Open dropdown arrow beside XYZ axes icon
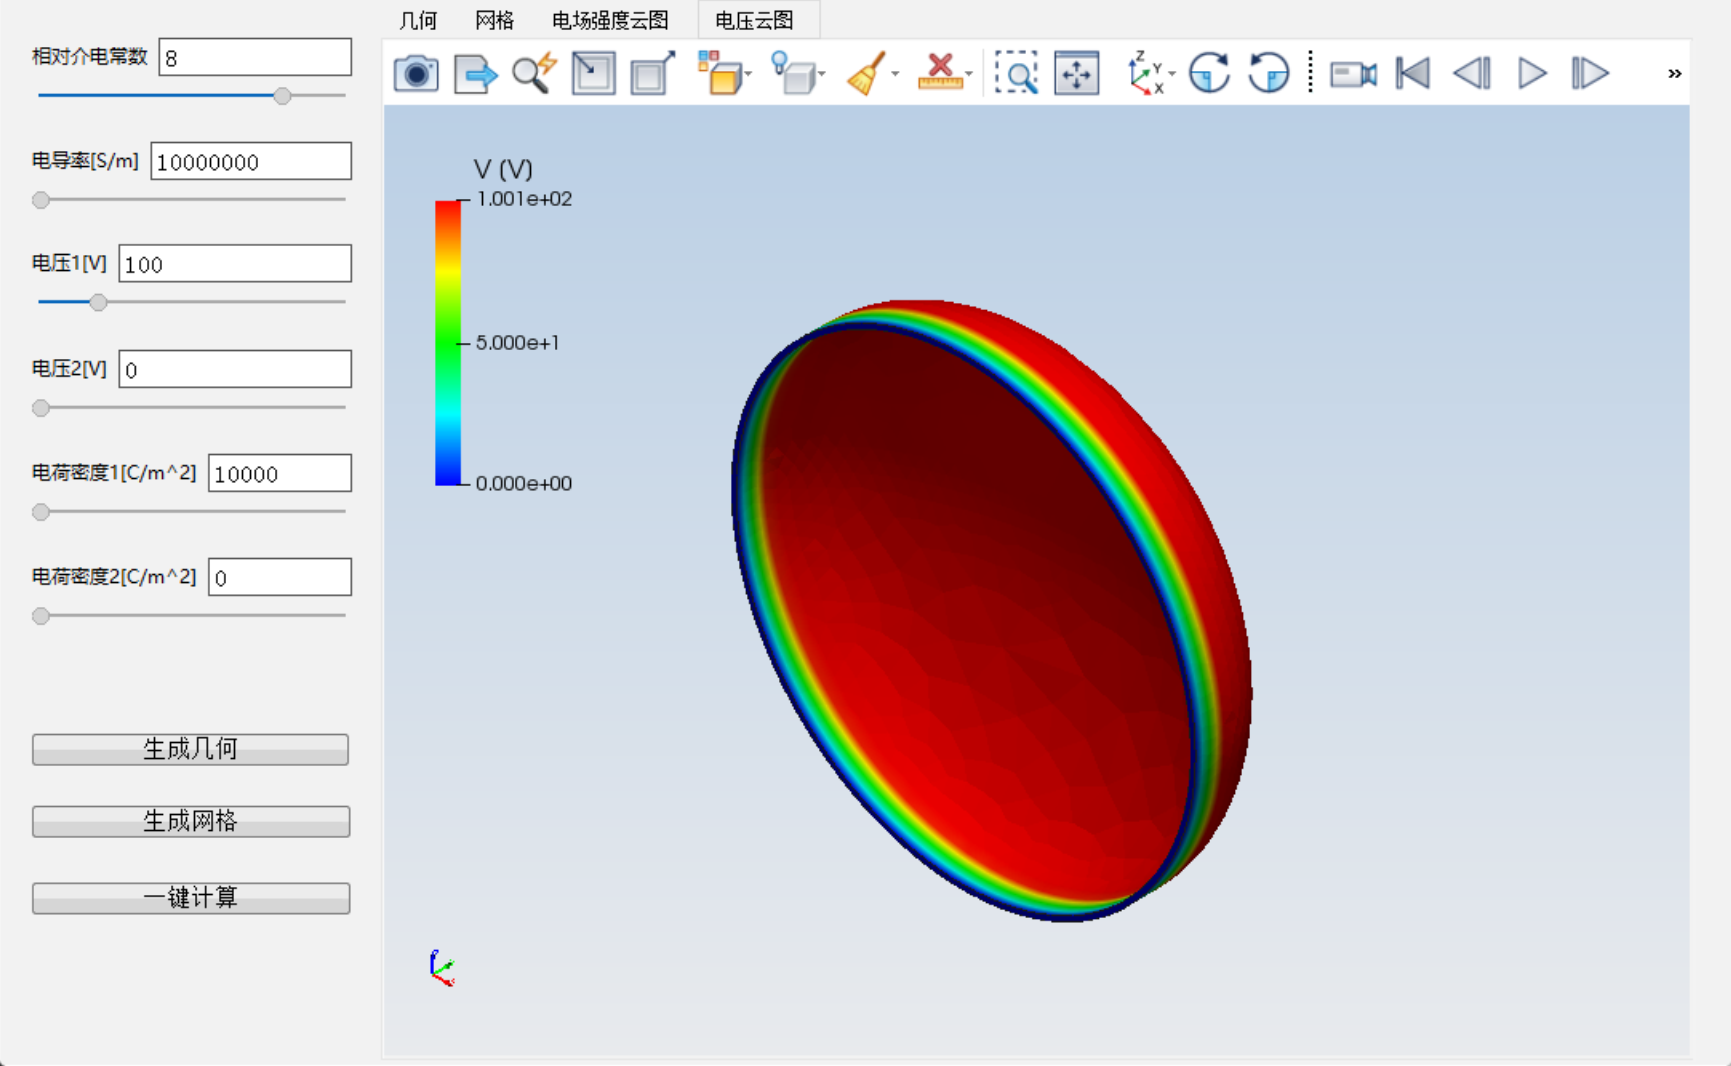The height and width of the screenshot is (1066, 1731). [x=1172, y=74]
